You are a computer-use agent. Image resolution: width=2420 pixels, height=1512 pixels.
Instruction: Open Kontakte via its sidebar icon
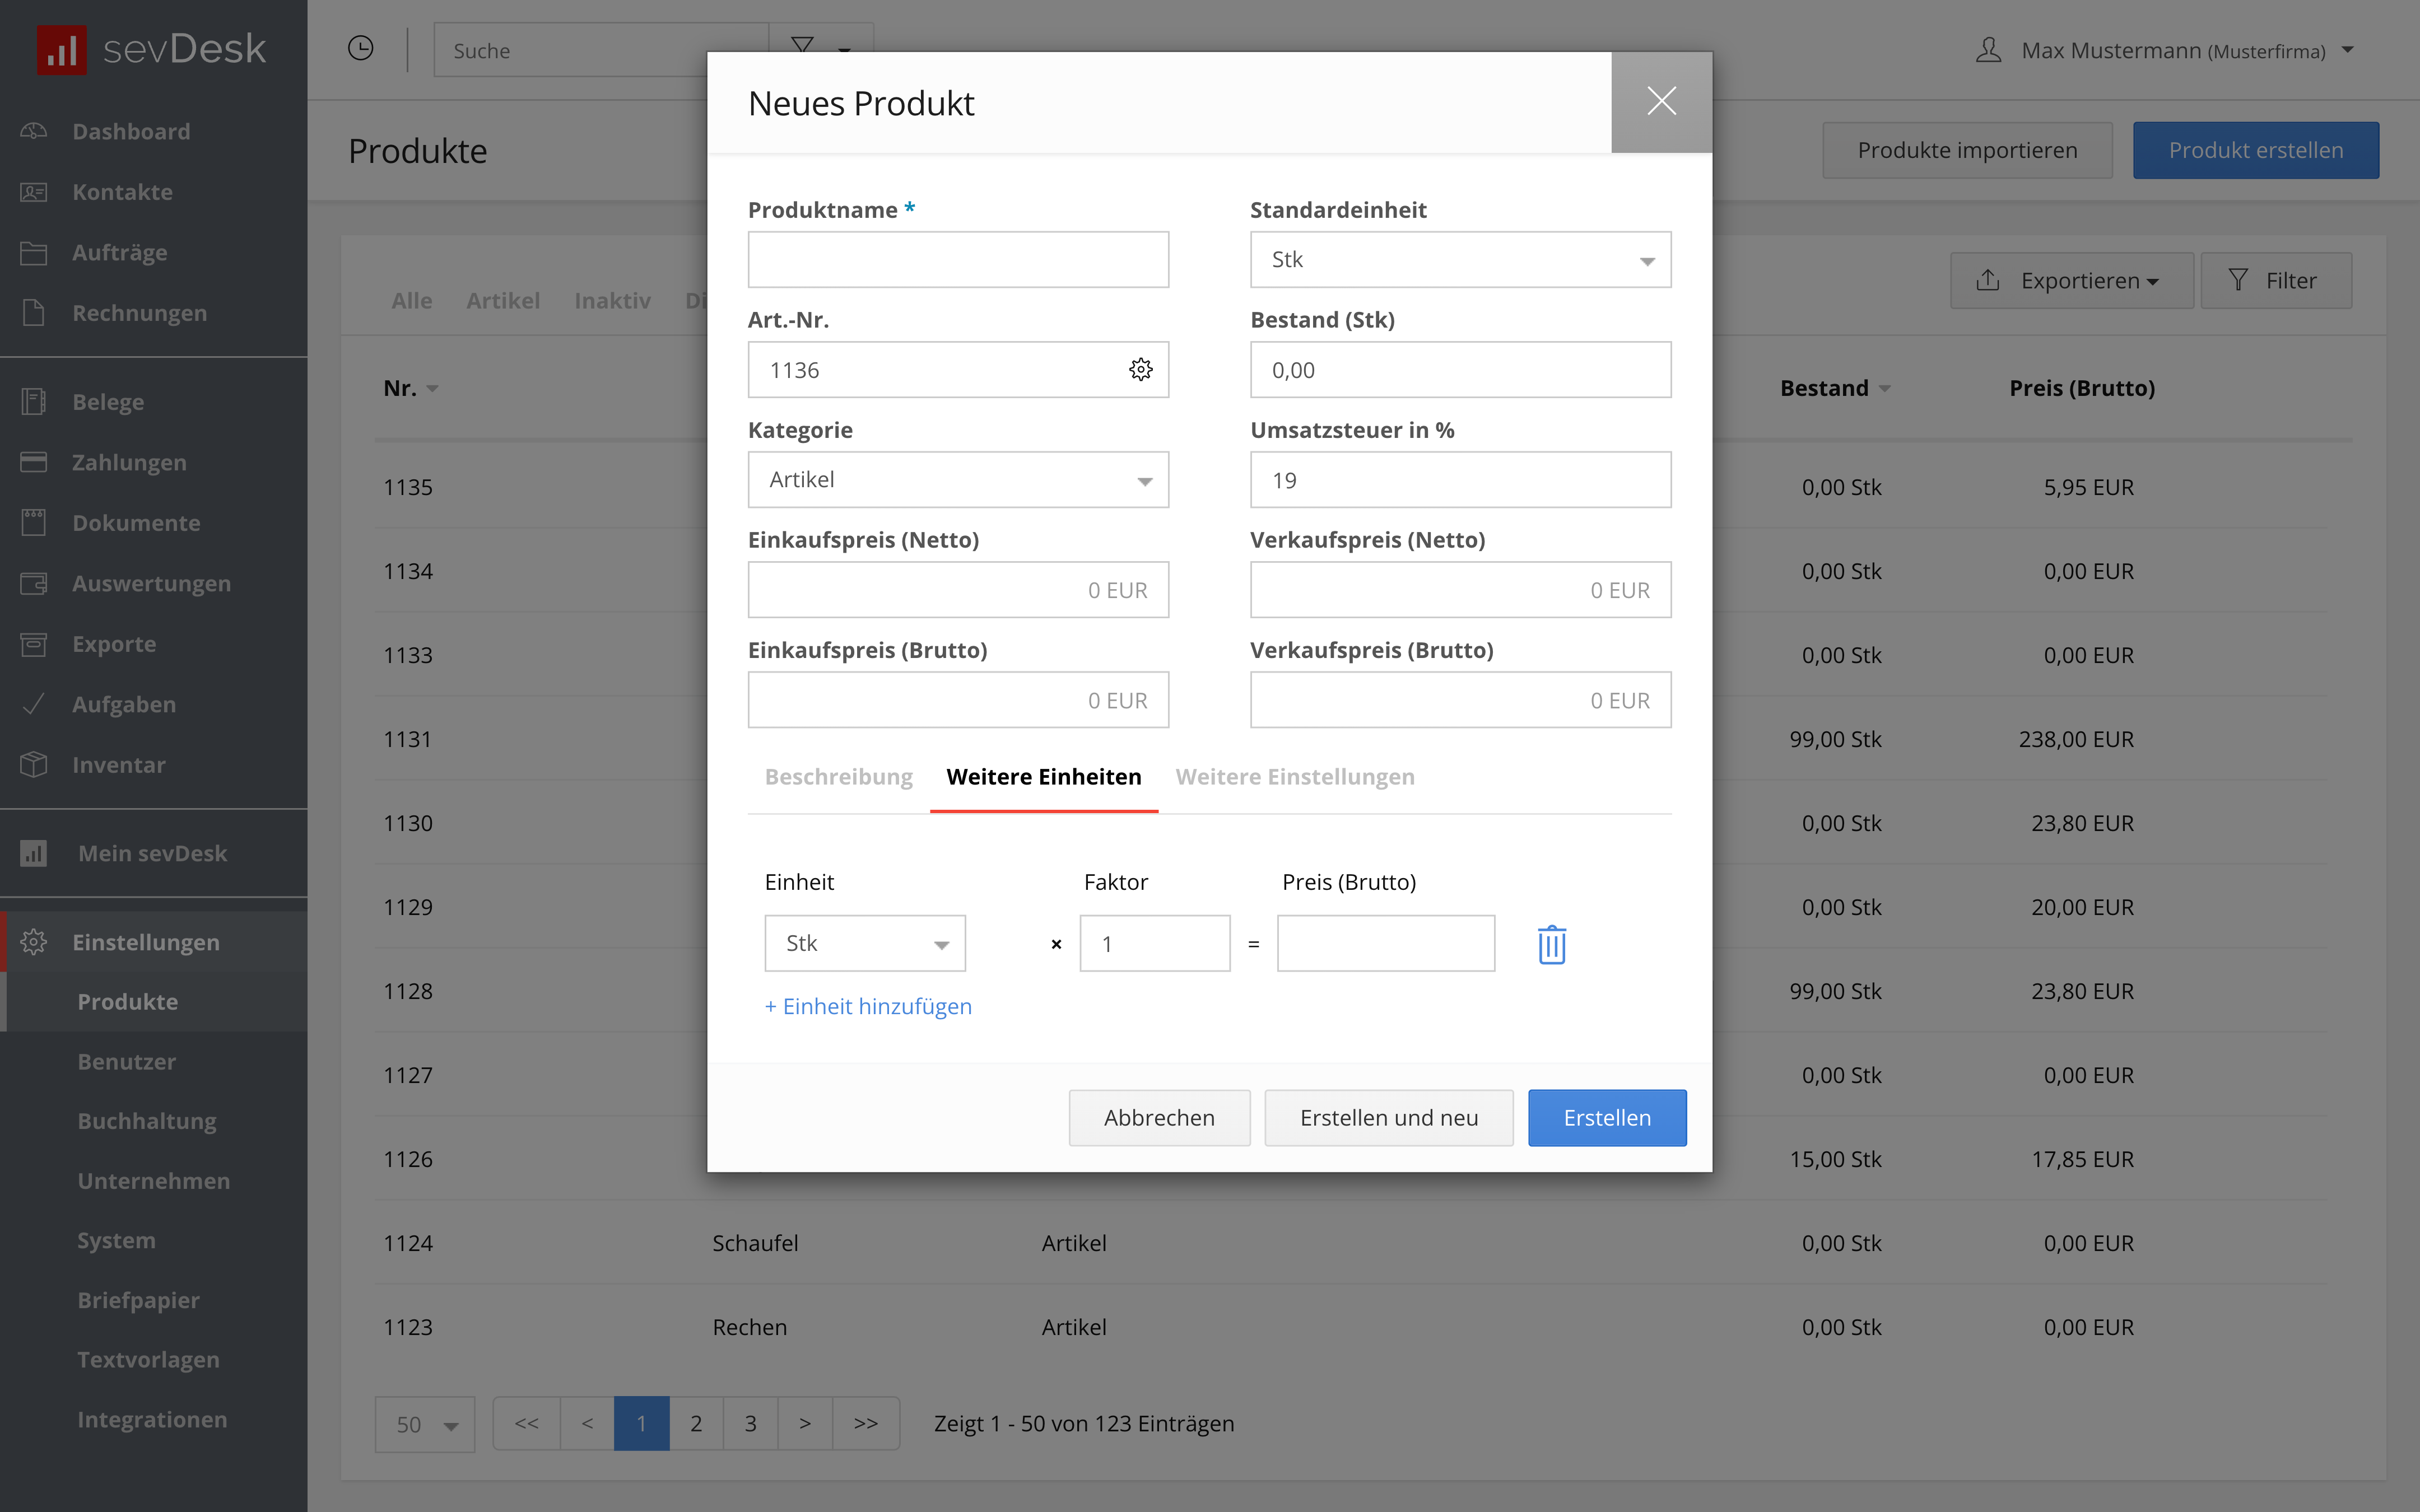coord(34,192)
